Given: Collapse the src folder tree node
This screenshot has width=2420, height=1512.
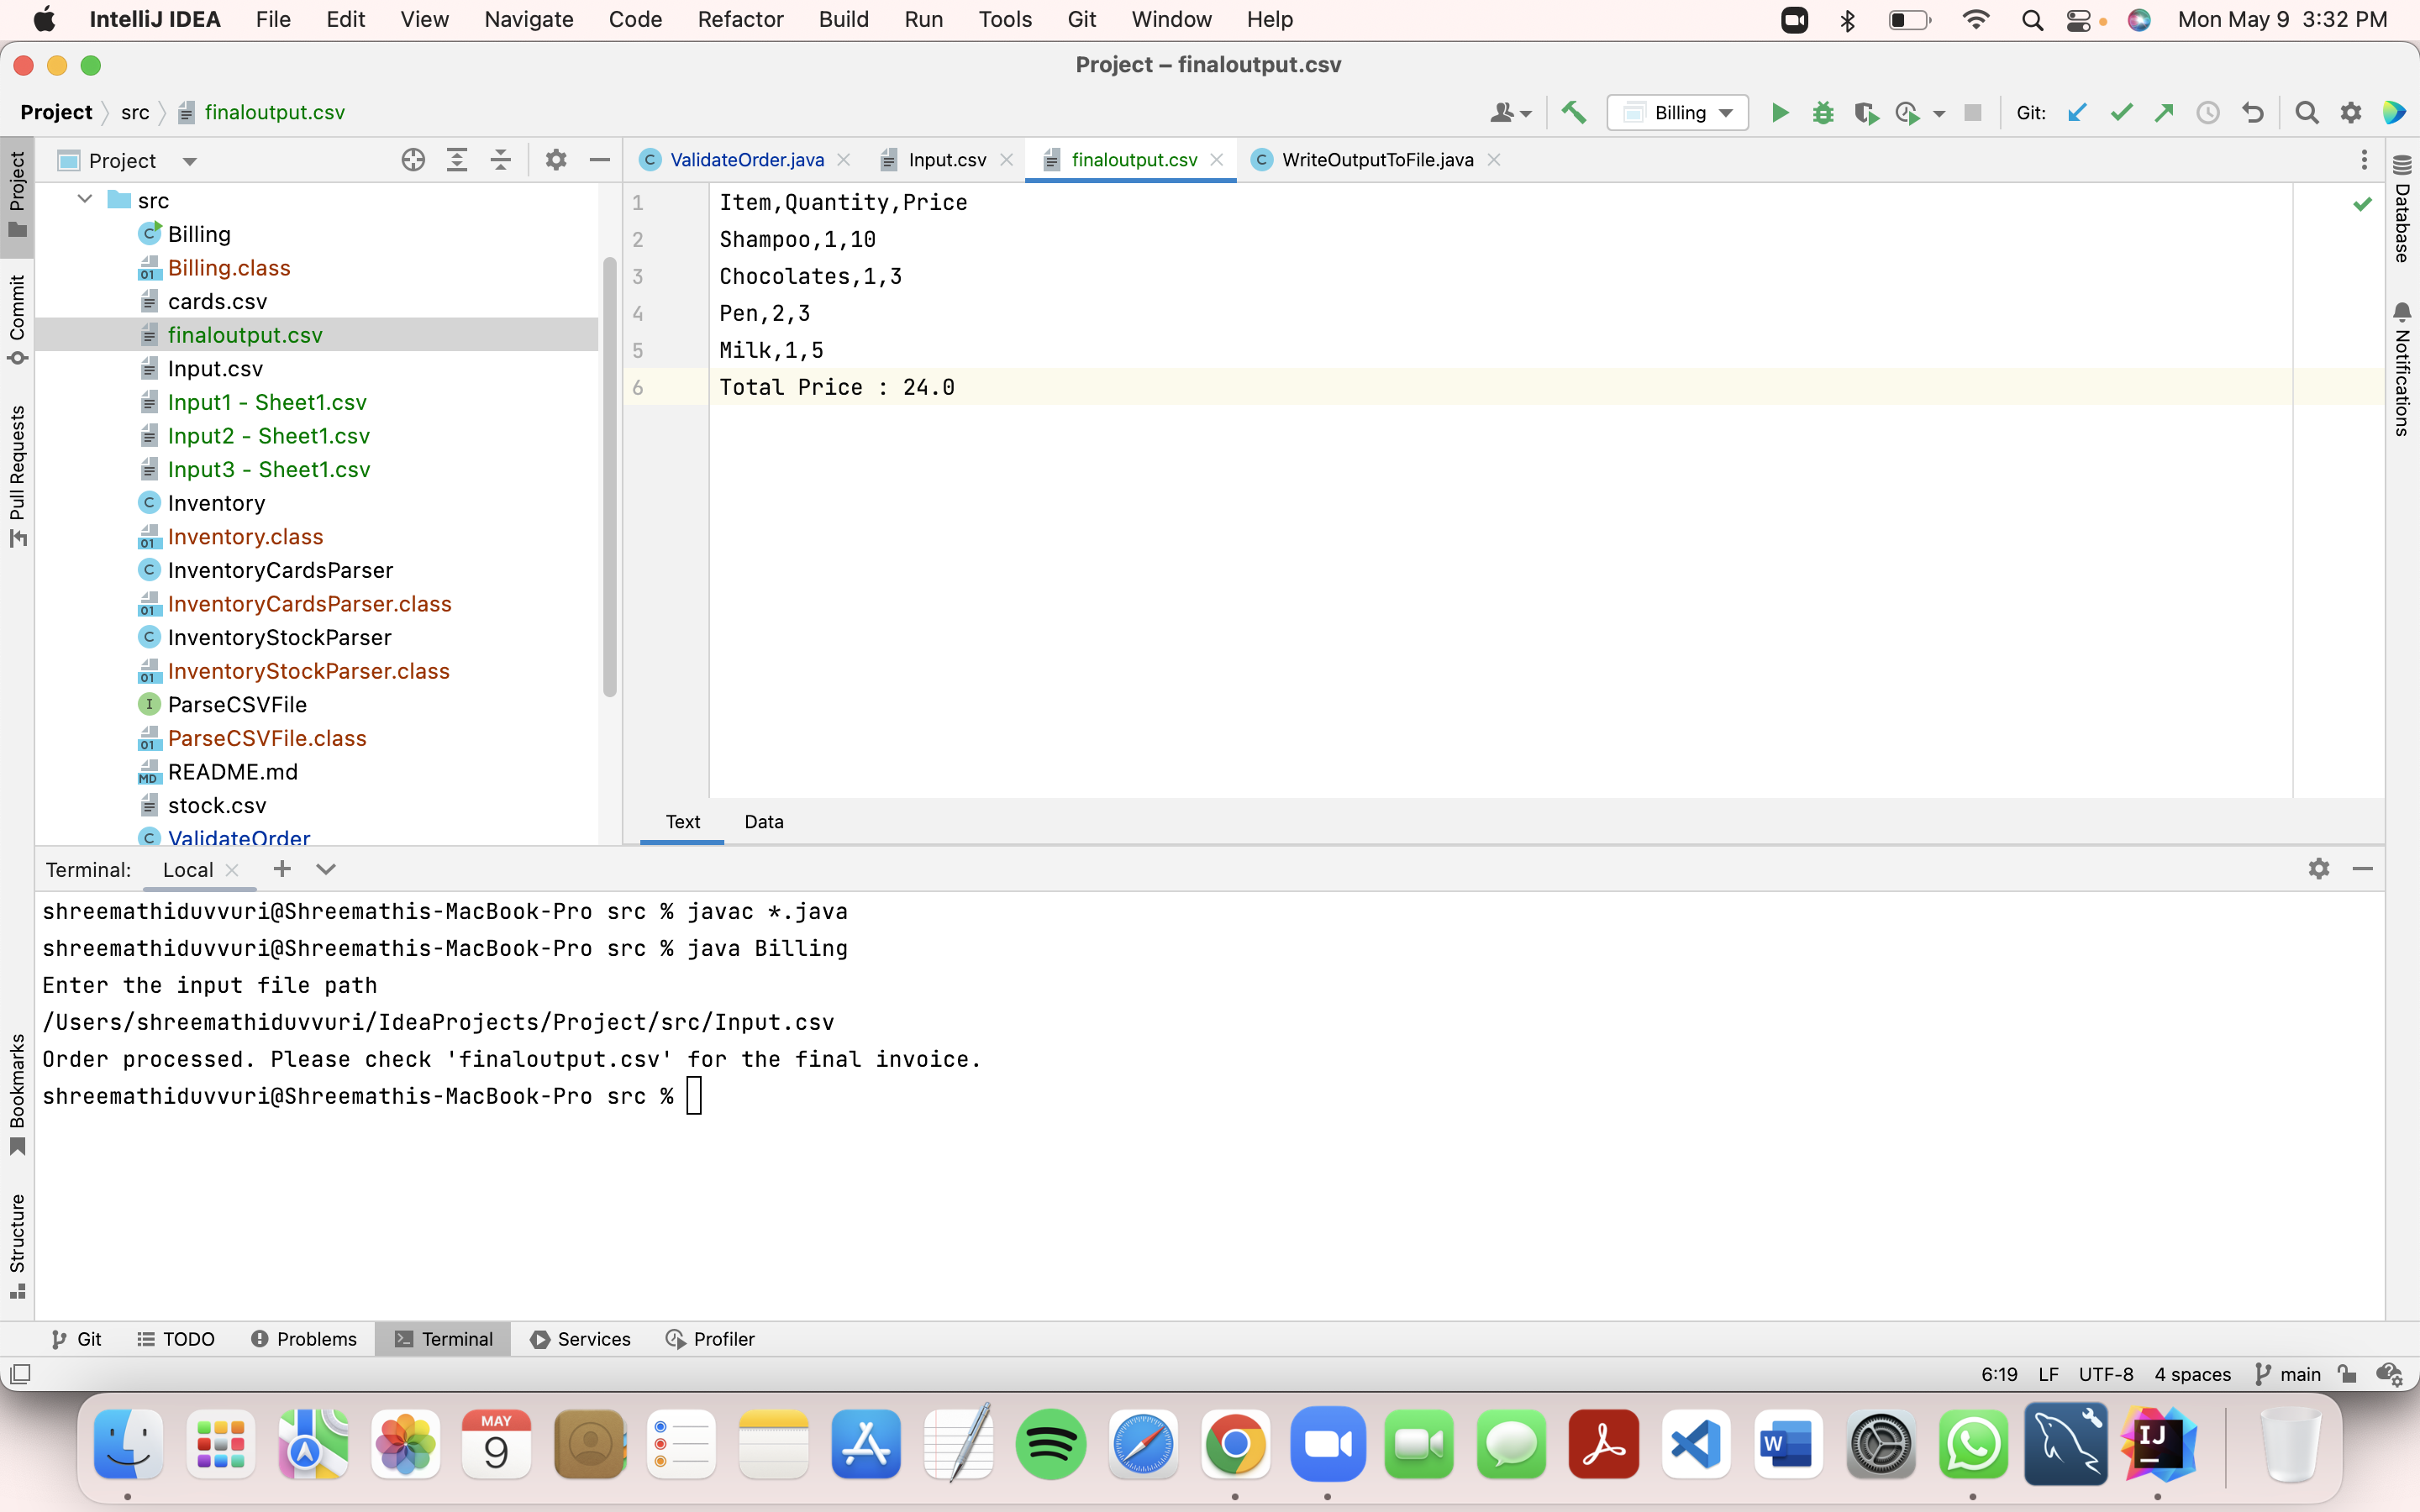Looking at the screenshot, I should (85, 200).
